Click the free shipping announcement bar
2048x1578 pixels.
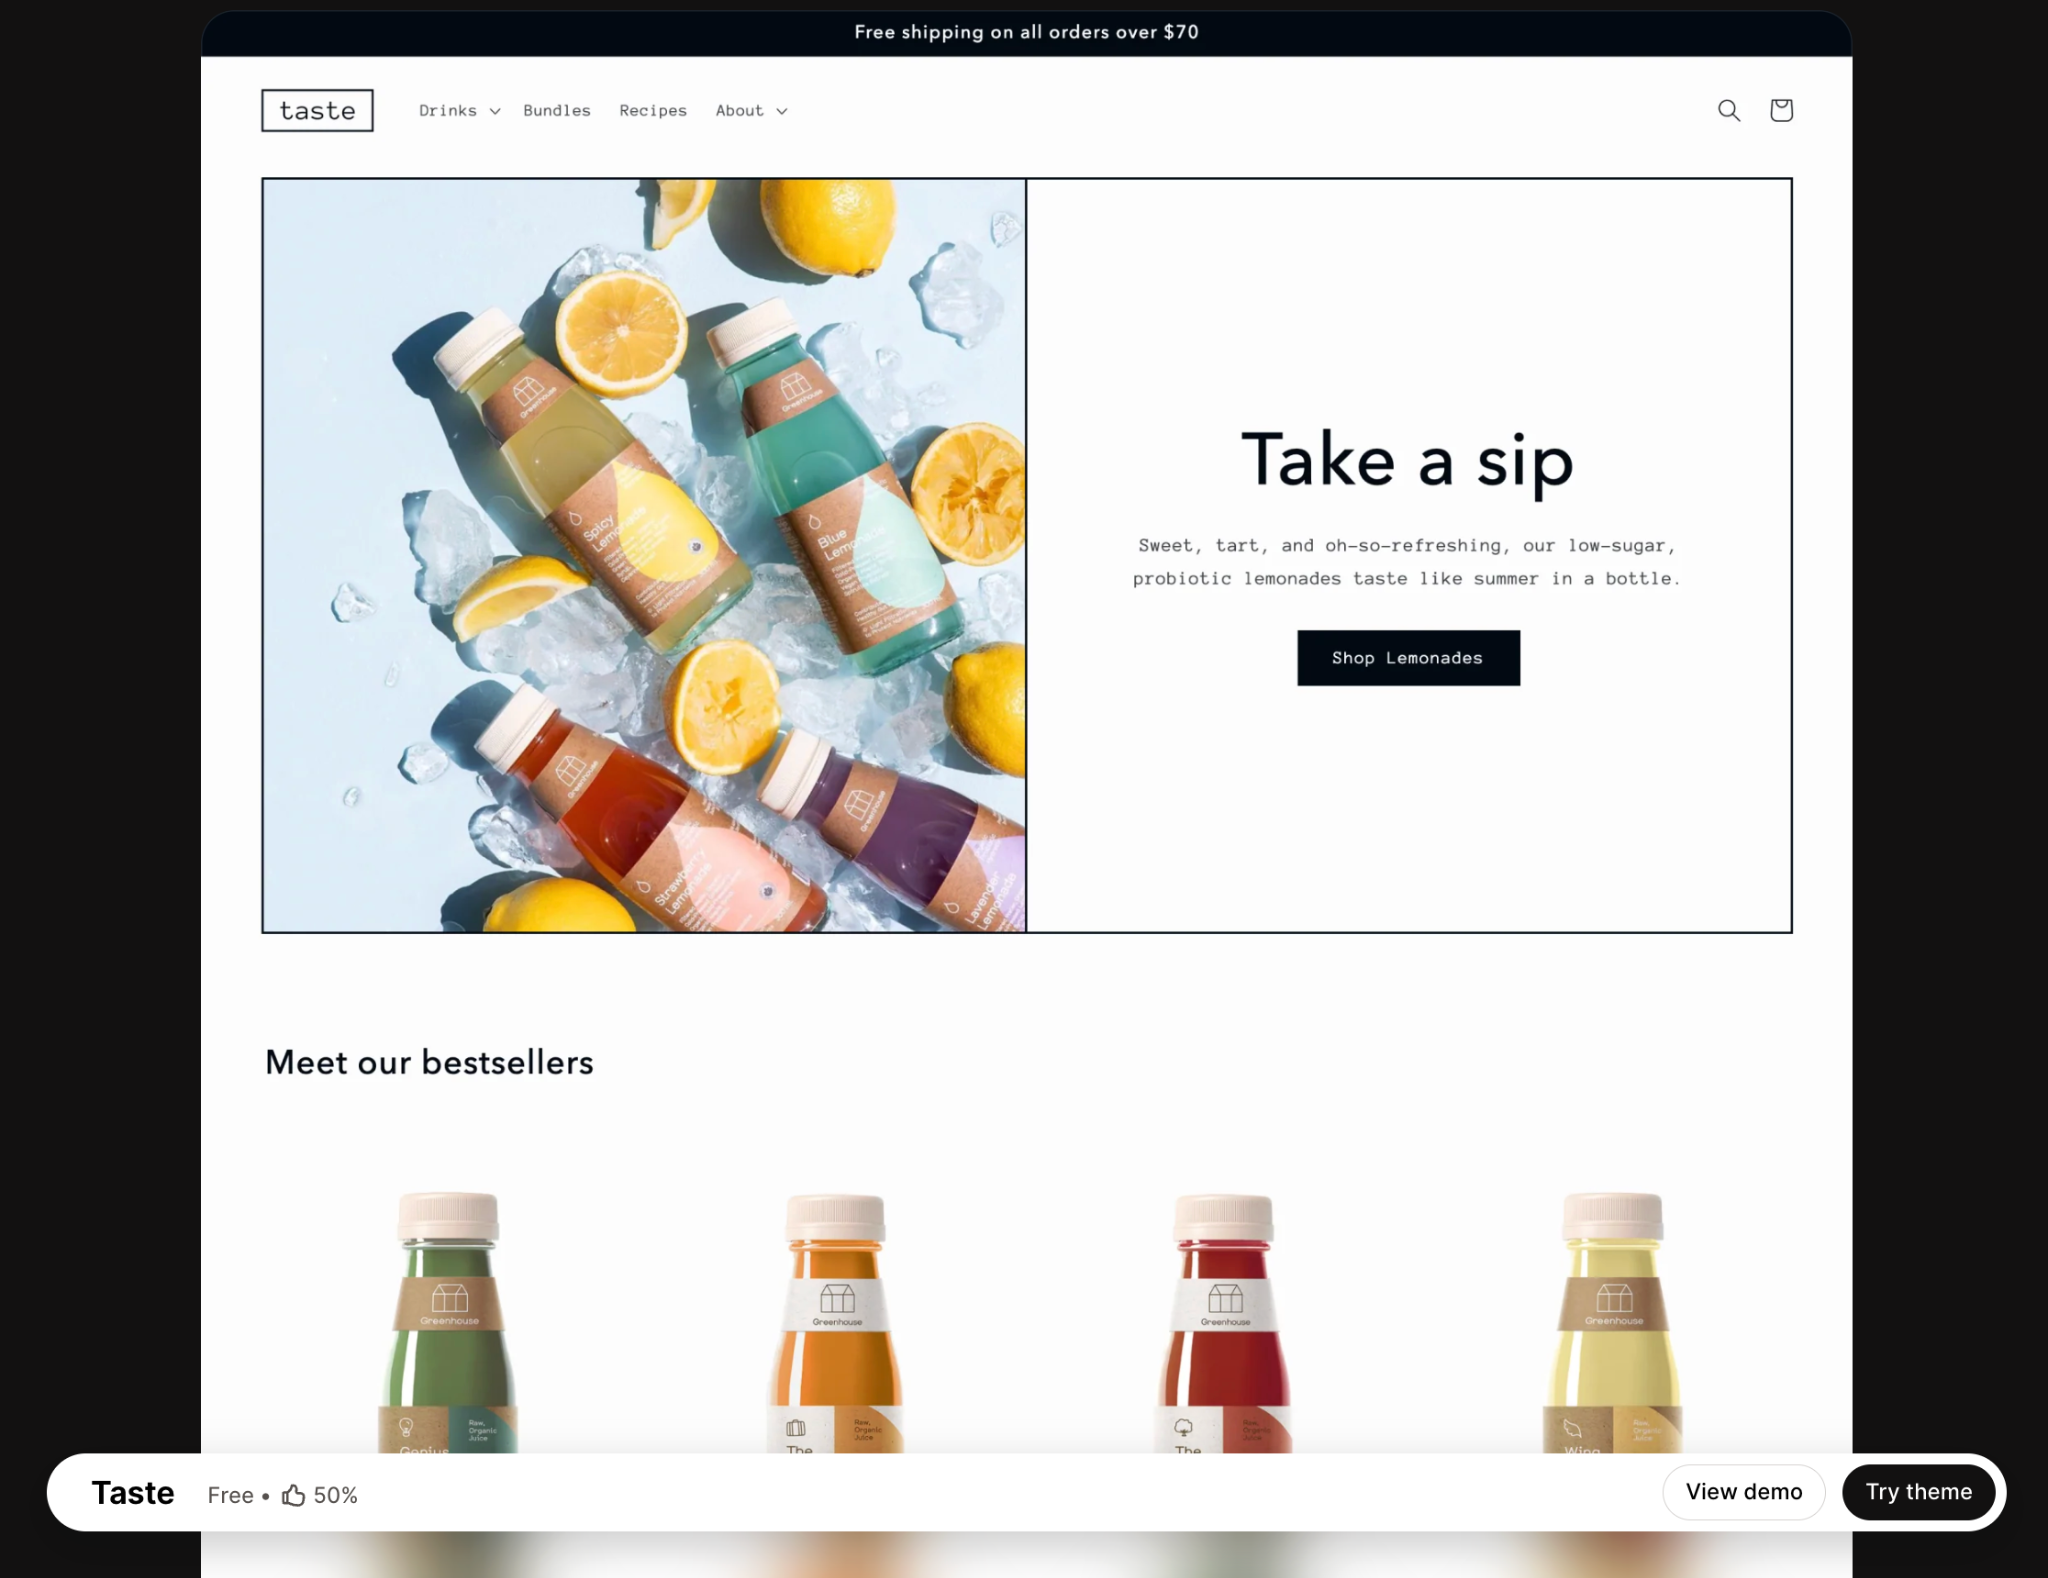point(1026,33)
